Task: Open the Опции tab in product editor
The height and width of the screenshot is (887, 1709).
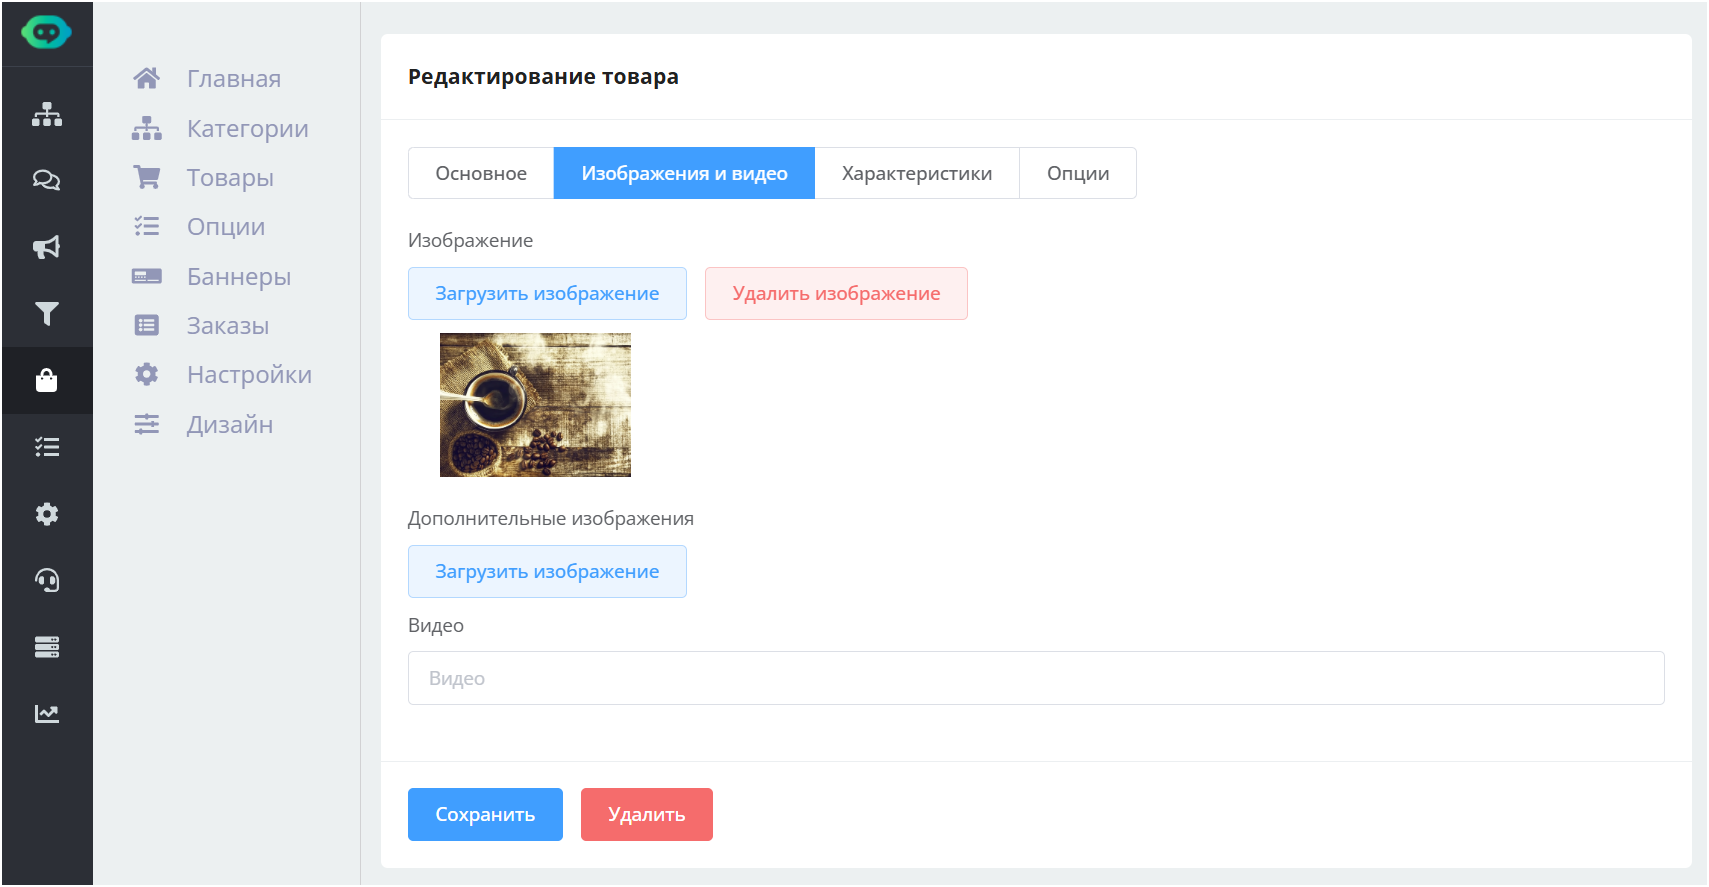Action: pyautogui.click(x=1077, y=173)
